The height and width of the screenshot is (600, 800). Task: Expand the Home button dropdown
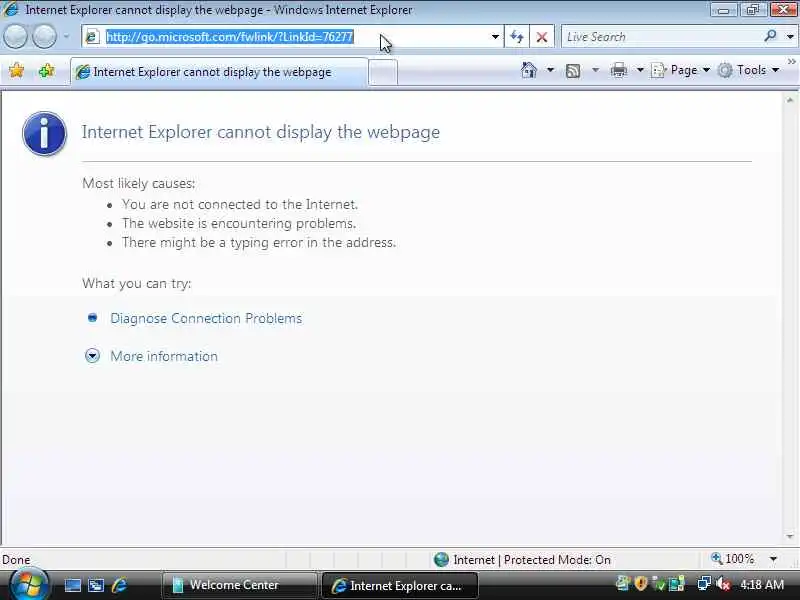(x=550, y=70)
